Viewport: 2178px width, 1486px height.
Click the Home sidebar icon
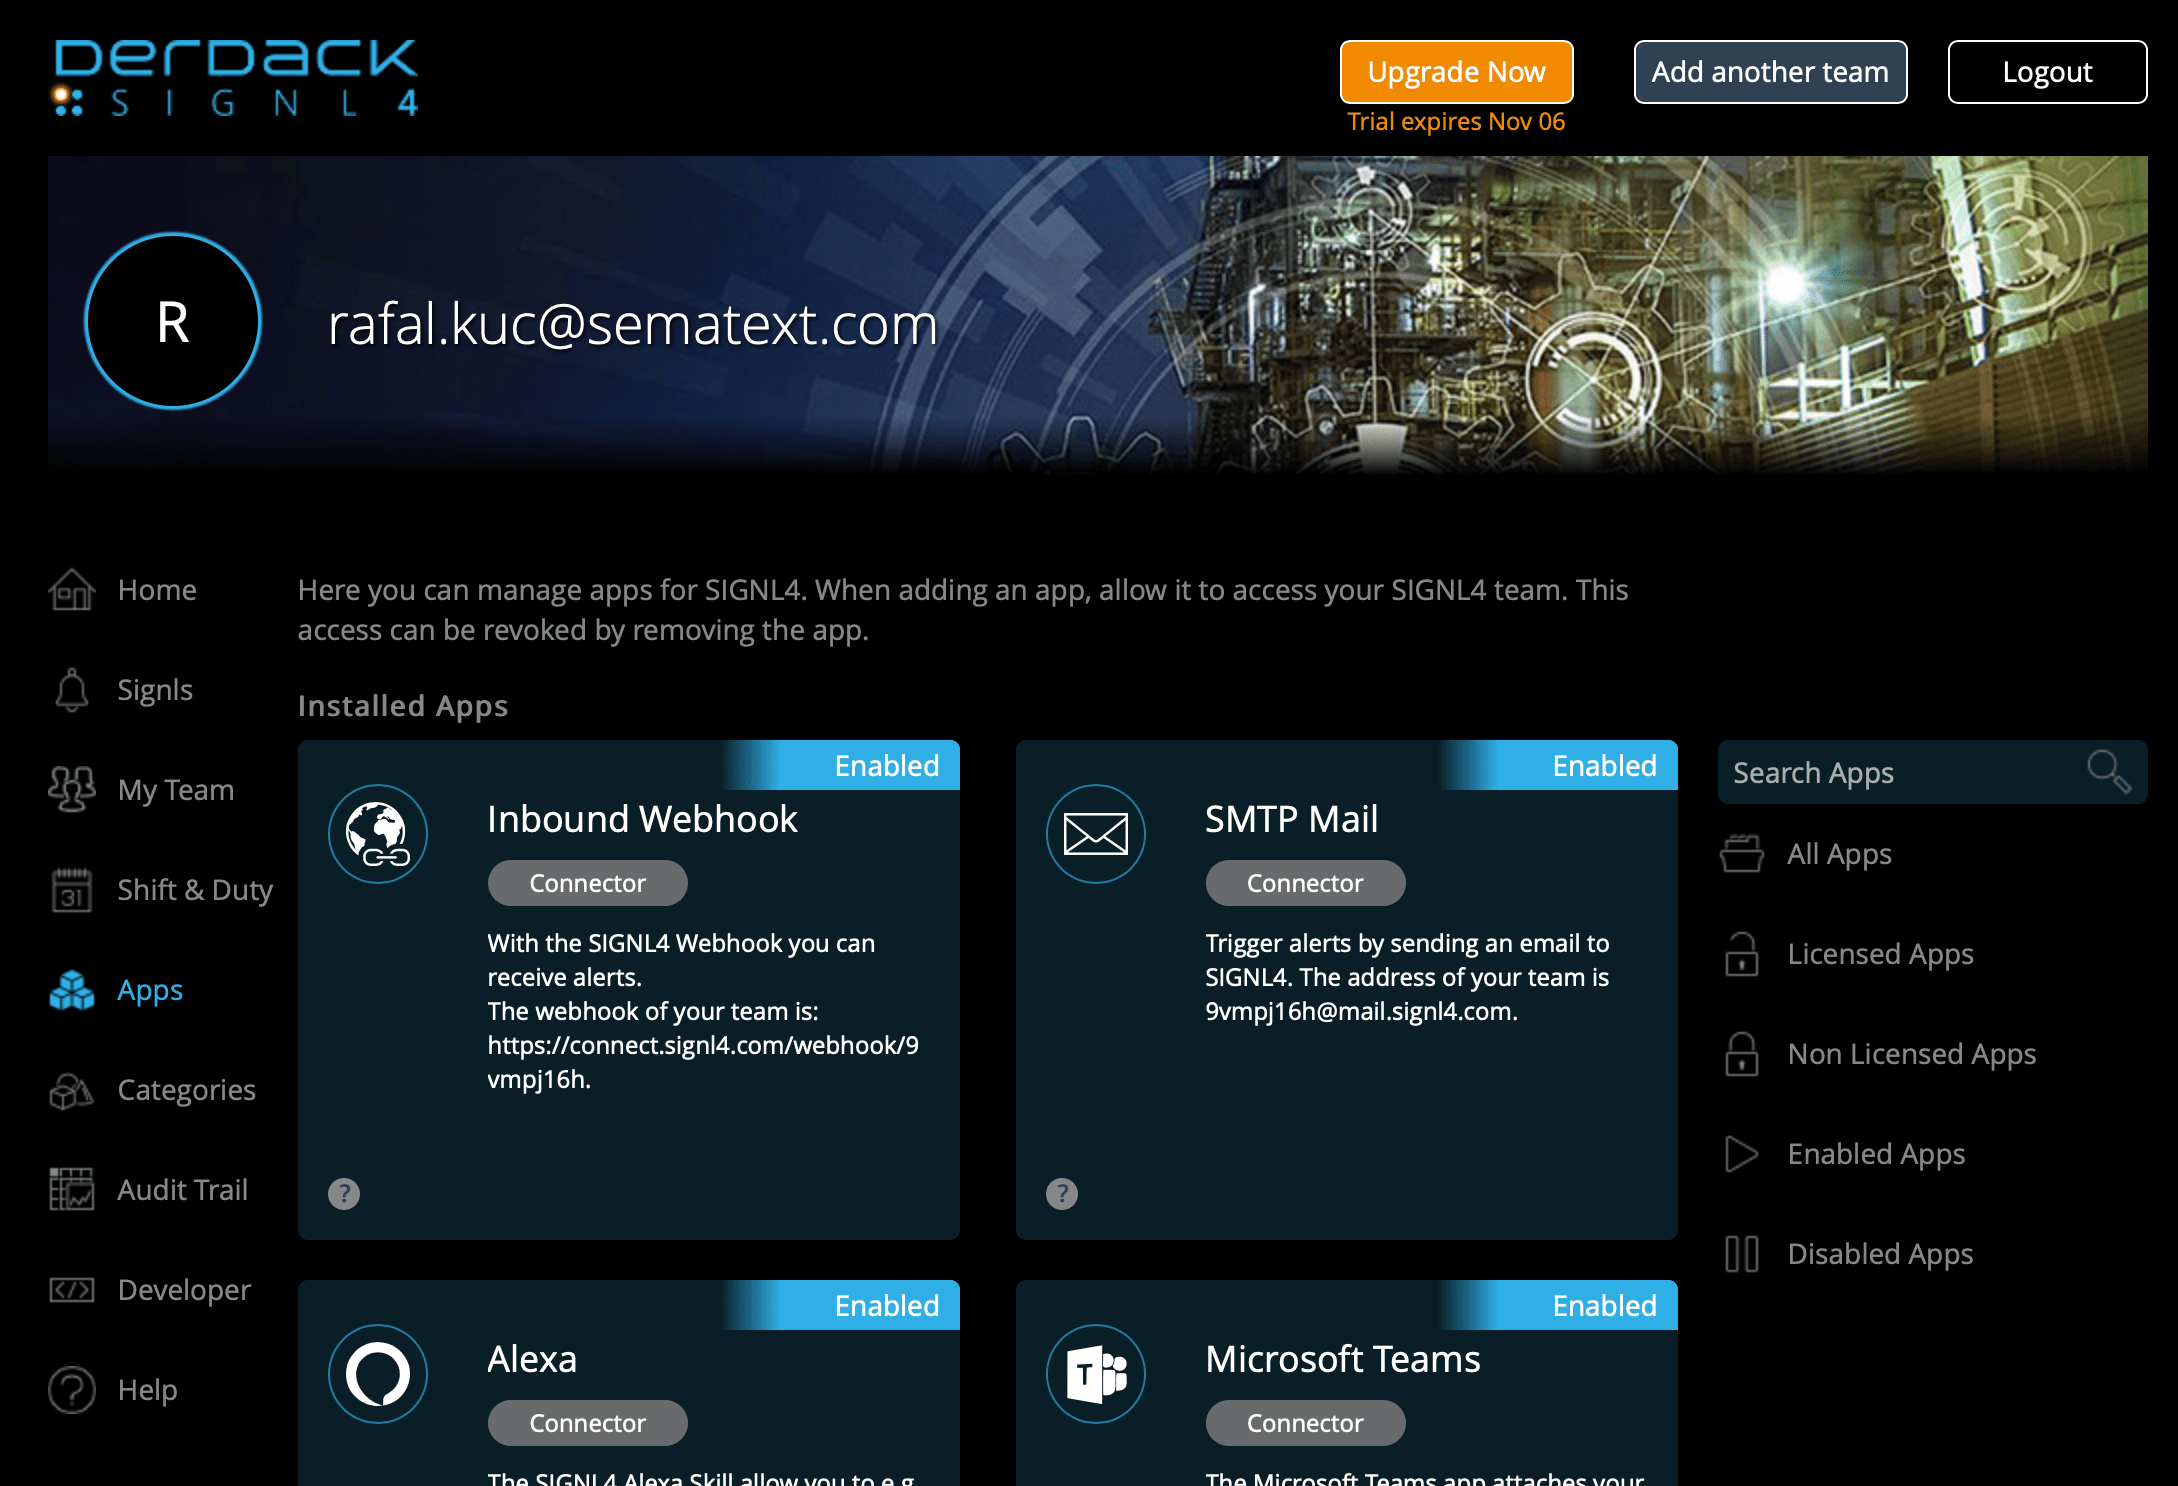pos(71,587)
